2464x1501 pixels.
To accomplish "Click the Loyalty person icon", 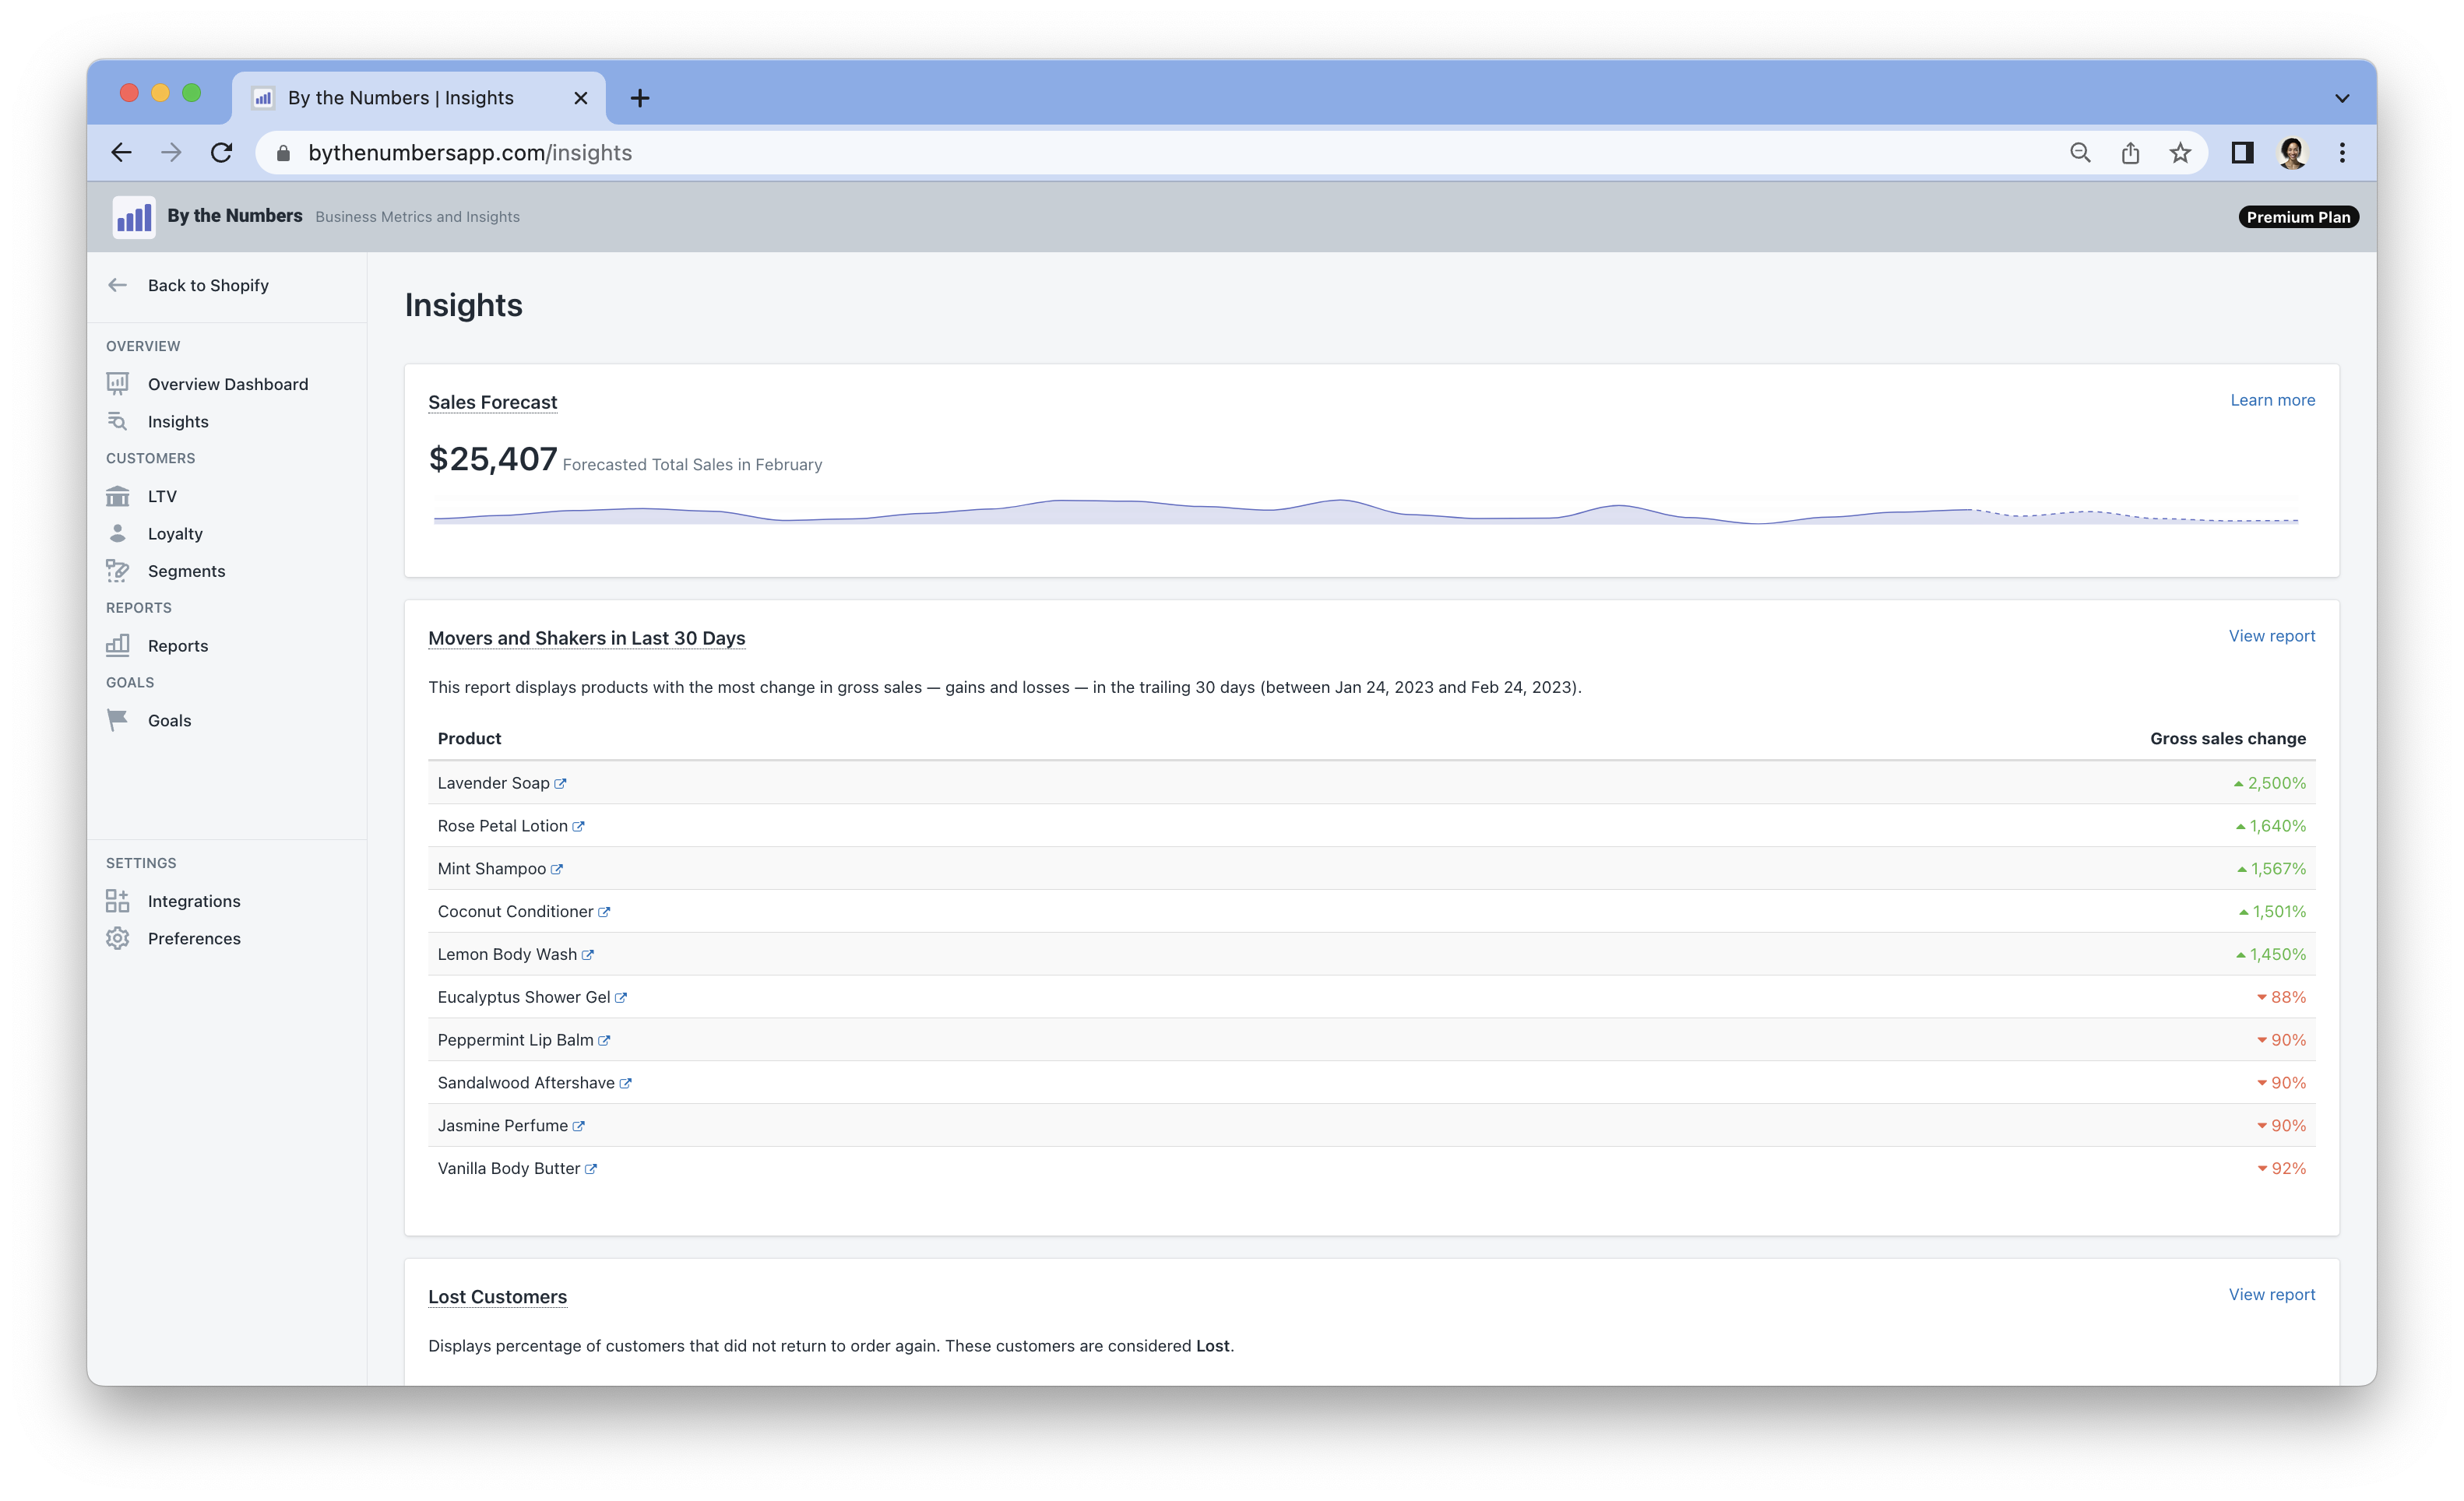I will (118, 533).
